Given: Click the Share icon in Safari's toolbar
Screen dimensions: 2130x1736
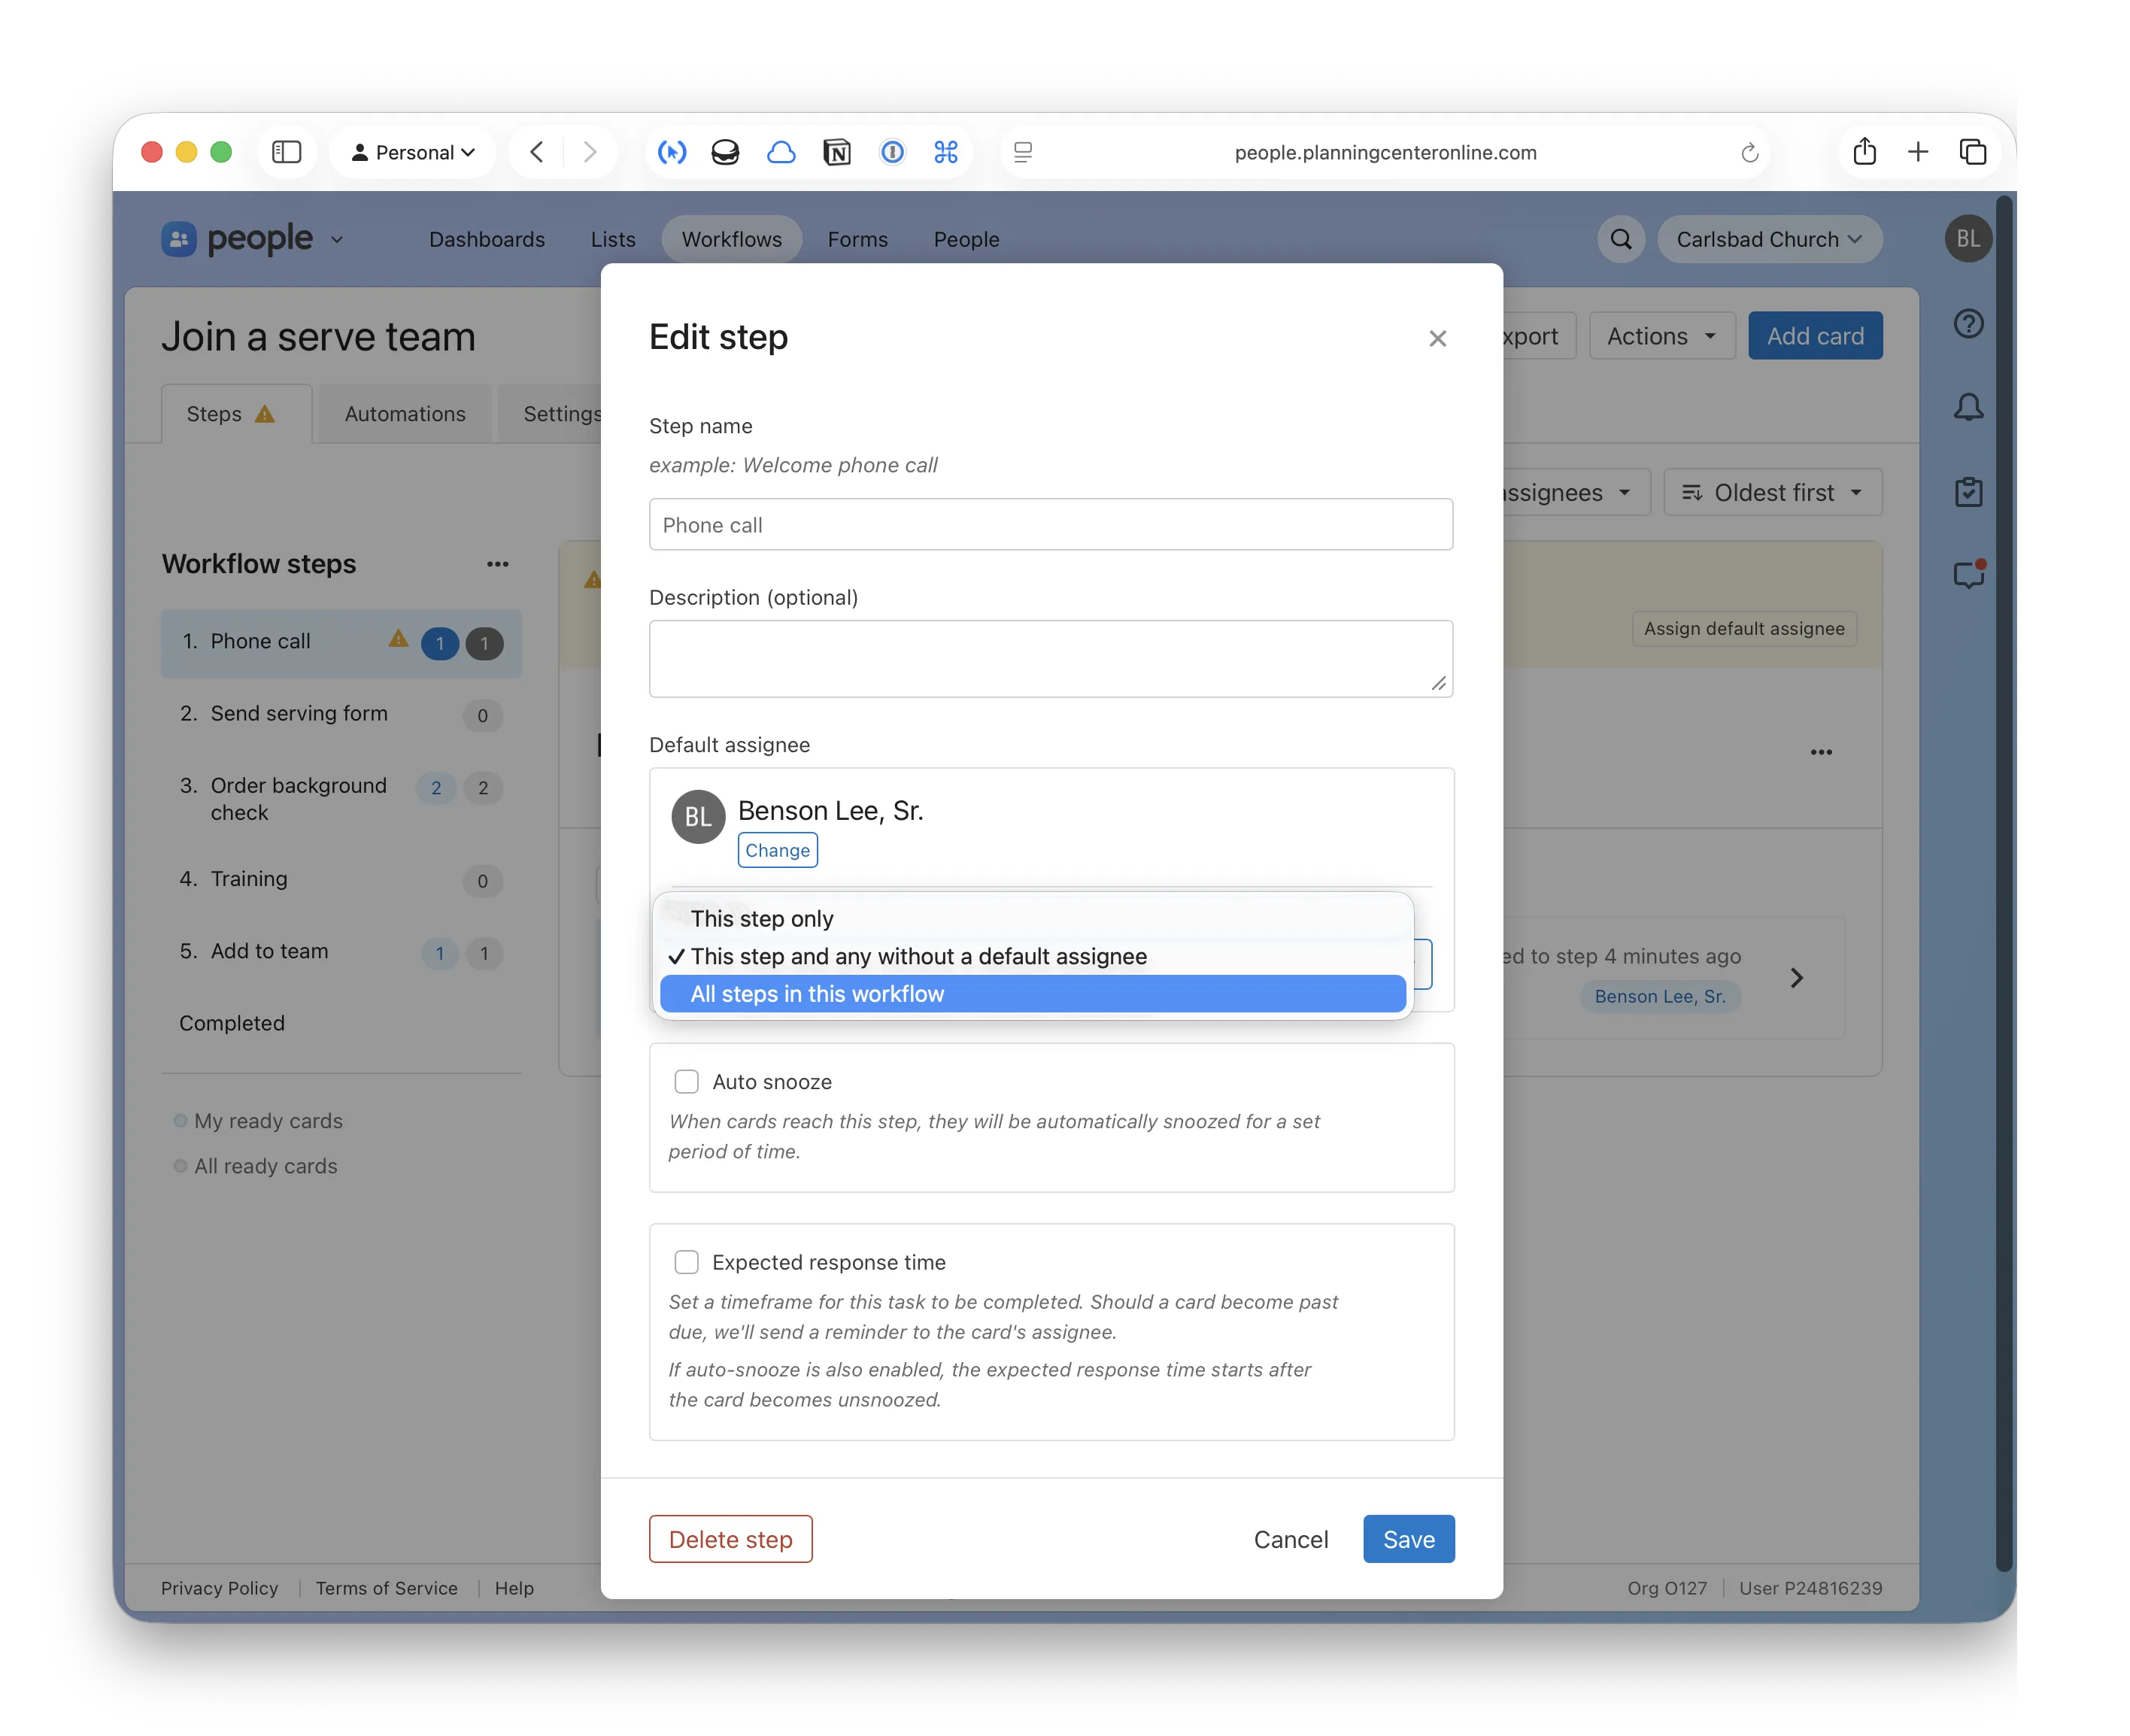Looking at the screenshot, I should click(1864, 151).
